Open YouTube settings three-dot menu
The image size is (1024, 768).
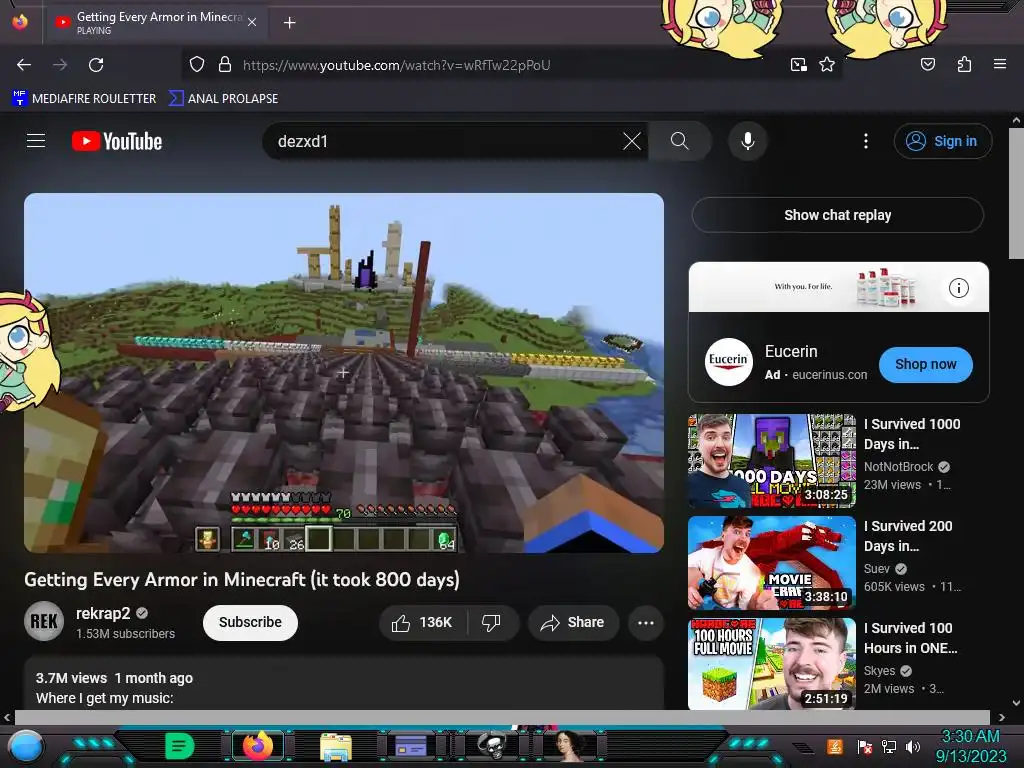pos(866,141)
